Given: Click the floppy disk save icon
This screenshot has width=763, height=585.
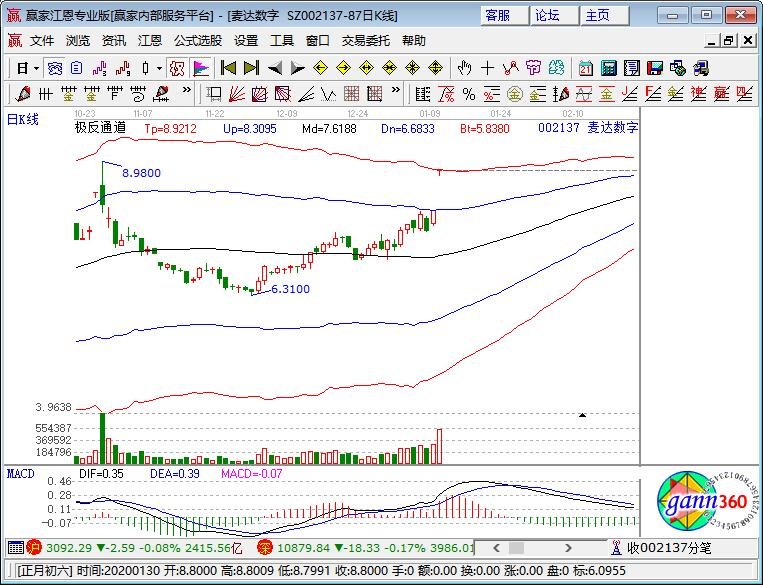Looking at the screenshot, I should coord(654,68).
